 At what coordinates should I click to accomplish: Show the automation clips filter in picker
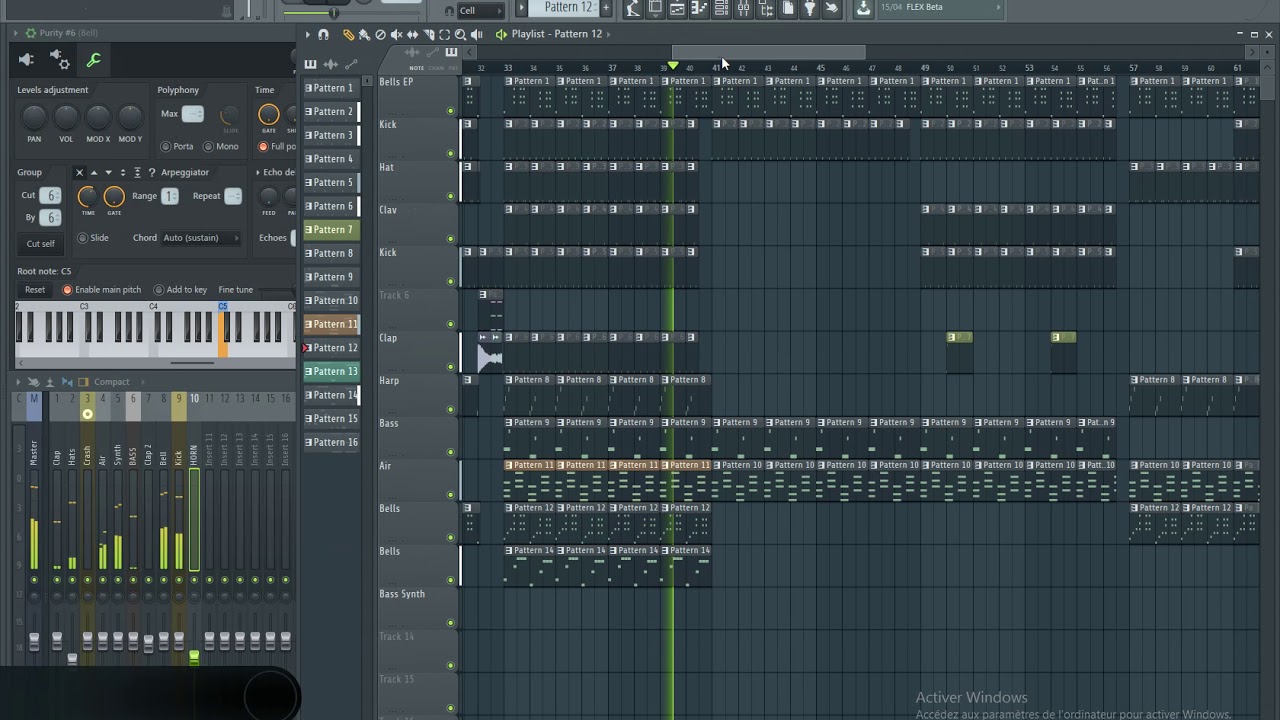coord(351,64)
